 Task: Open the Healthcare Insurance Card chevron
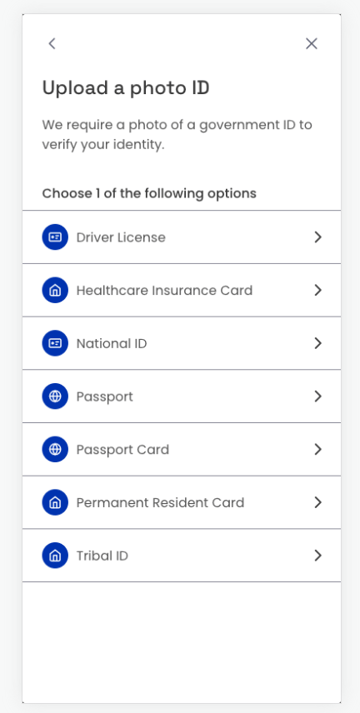tap(318, 290)
